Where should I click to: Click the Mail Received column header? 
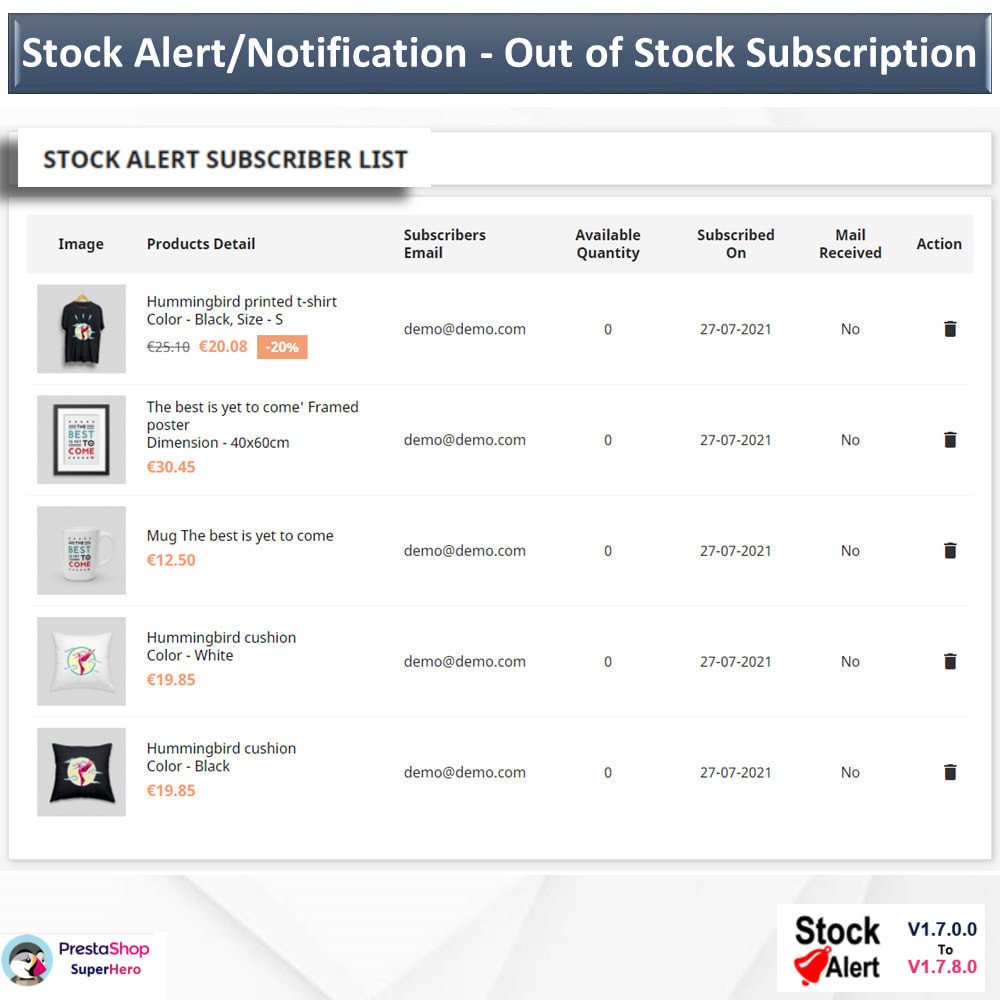850,244
